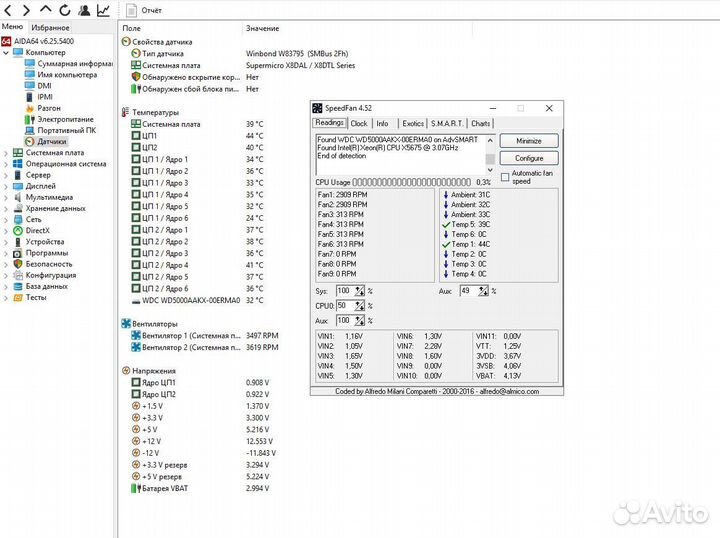Viewport: 720px width, 538px height.
Task: Go back with the AIDA64 back arrow
Action: click(8, 10)
